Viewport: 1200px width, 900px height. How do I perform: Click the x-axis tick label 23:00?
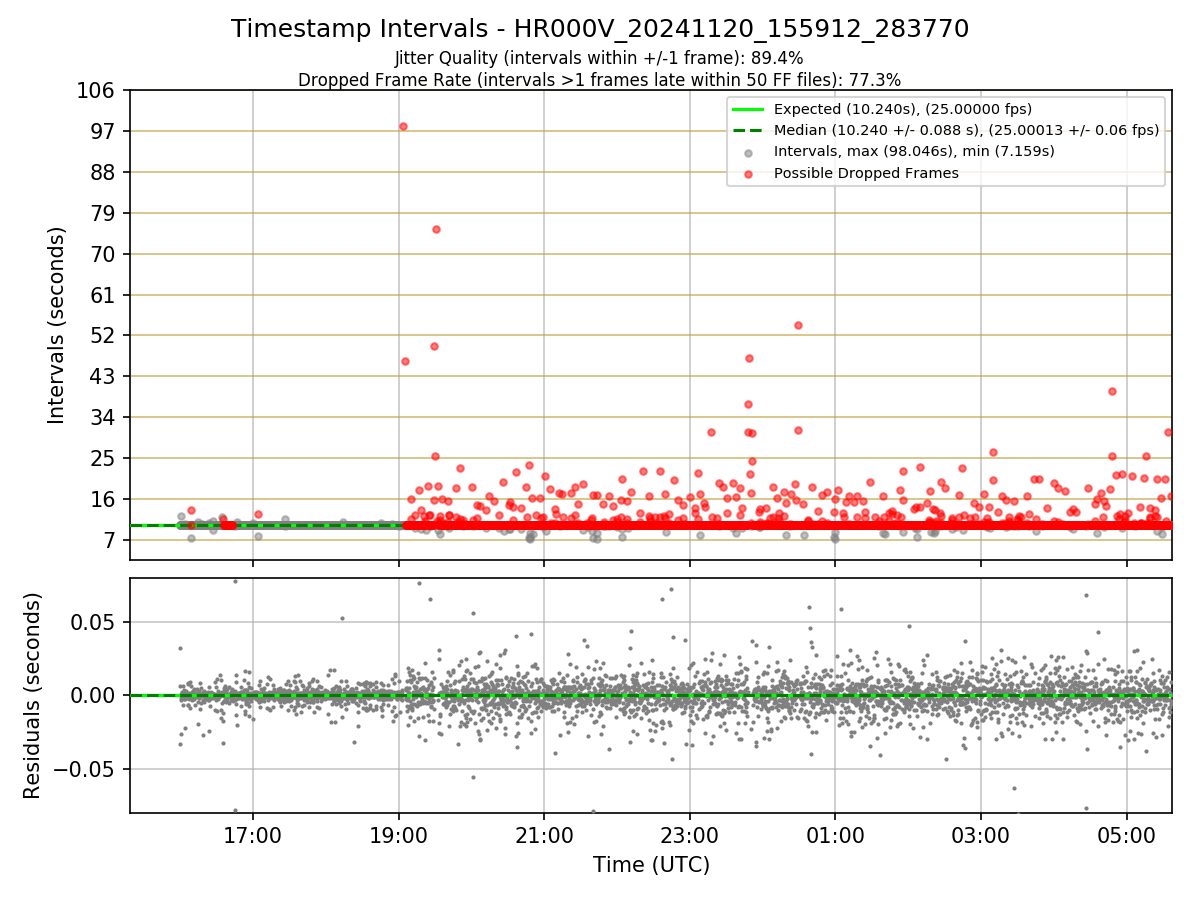(x=690, y=834)
